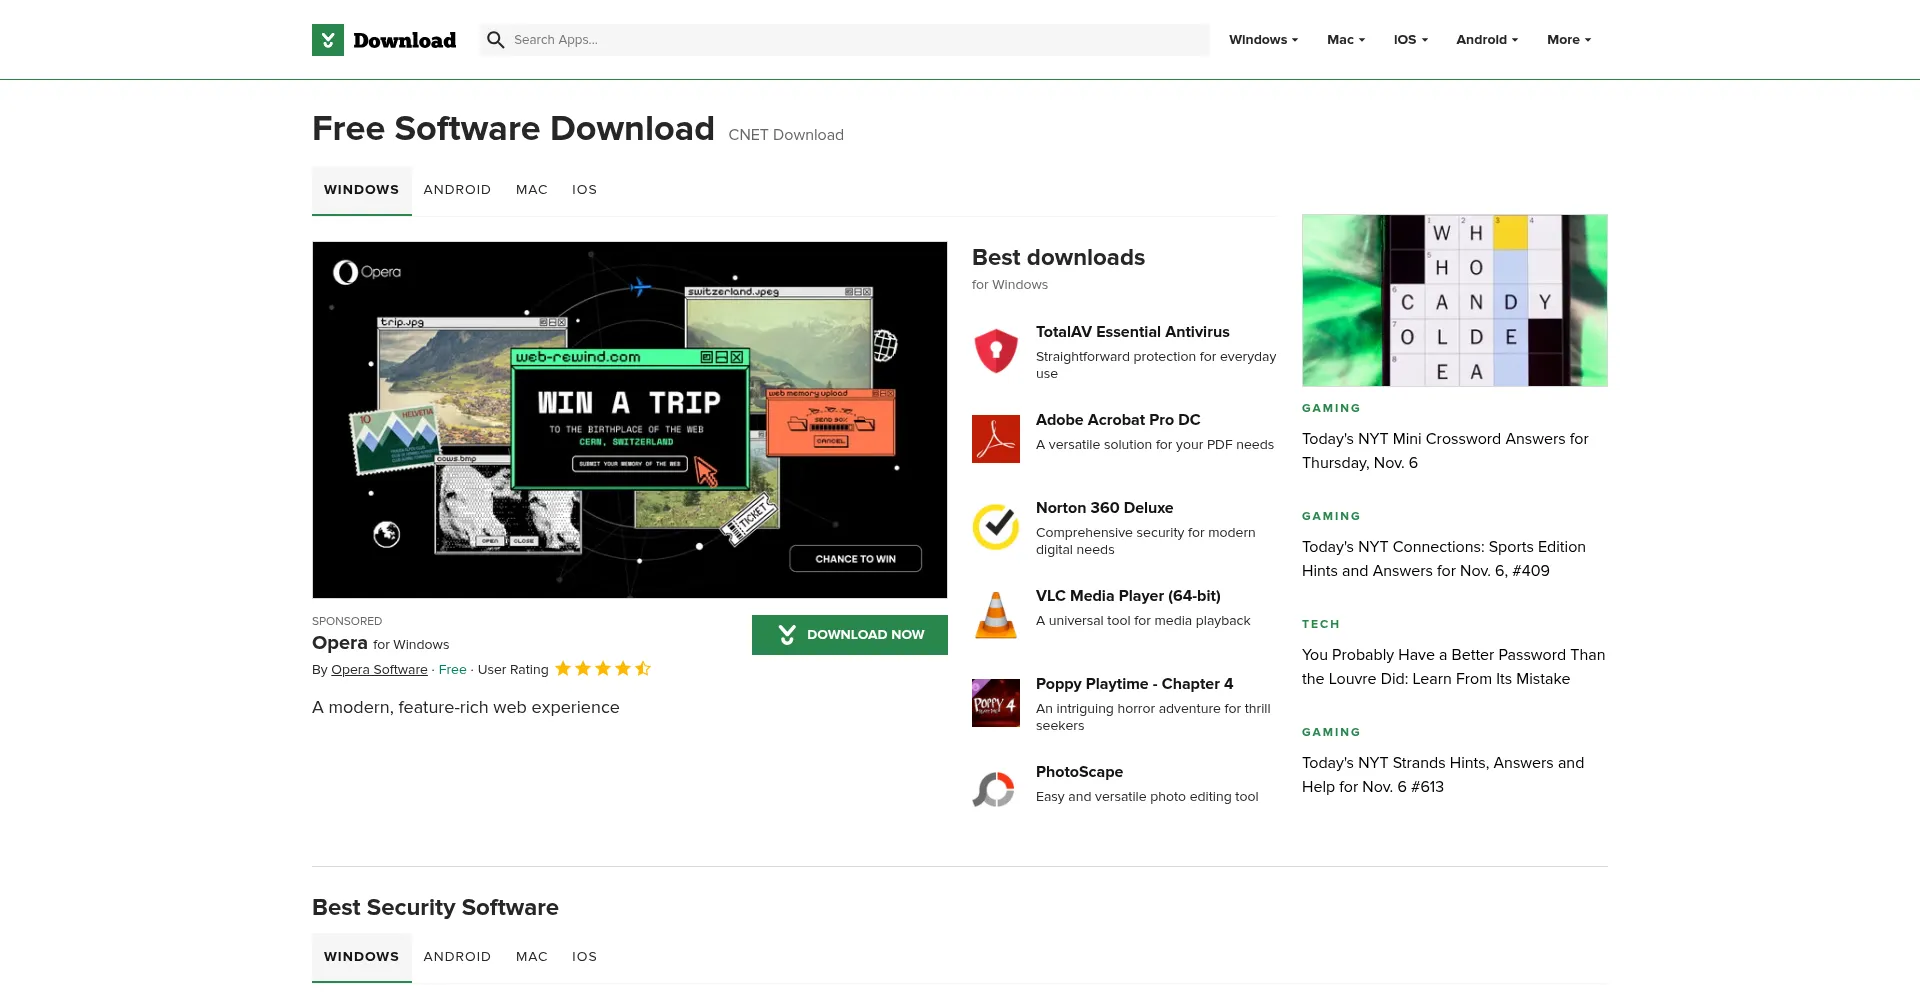Select the Windows tab under Best Security Software
This screenshot has width=1920, height=993.
362,957
